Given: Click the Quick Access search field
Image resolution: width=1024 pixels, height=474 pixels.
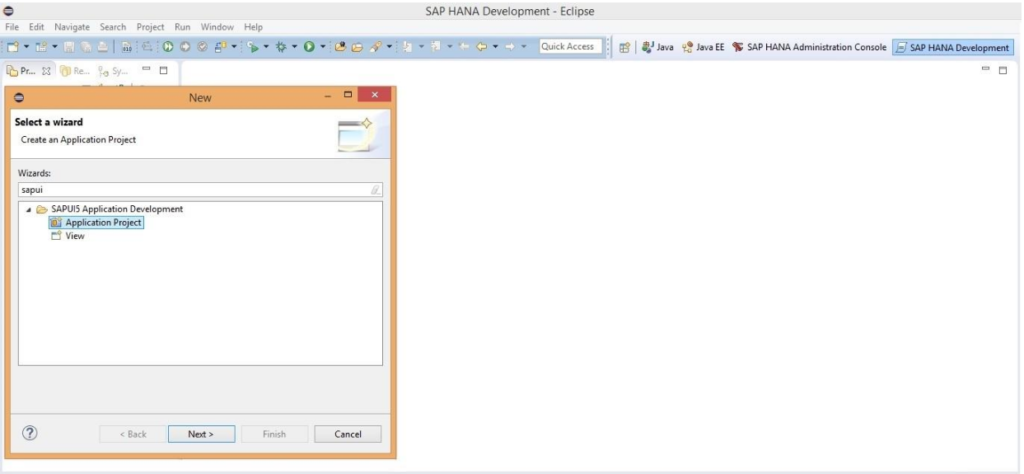Looking at the screenshot, I should click(567, 47).
